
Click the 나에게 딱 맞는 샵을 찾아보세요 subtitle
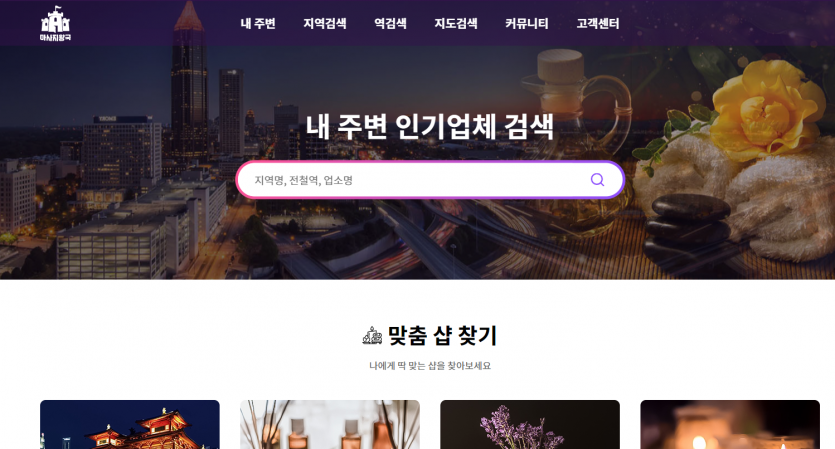click(430, 366)
